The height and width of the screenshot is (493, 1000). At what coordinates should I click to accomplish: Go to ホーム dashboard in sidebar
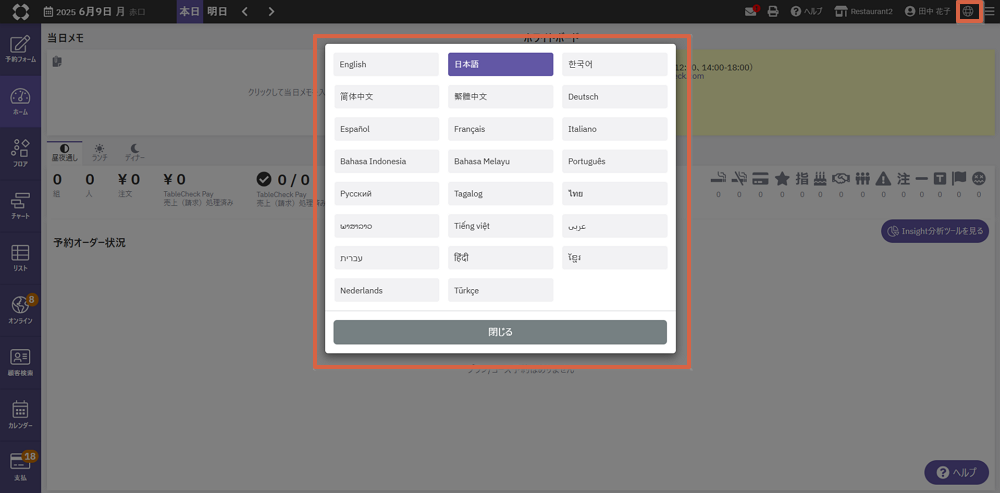pyautogui.click(x=20, y=102)
